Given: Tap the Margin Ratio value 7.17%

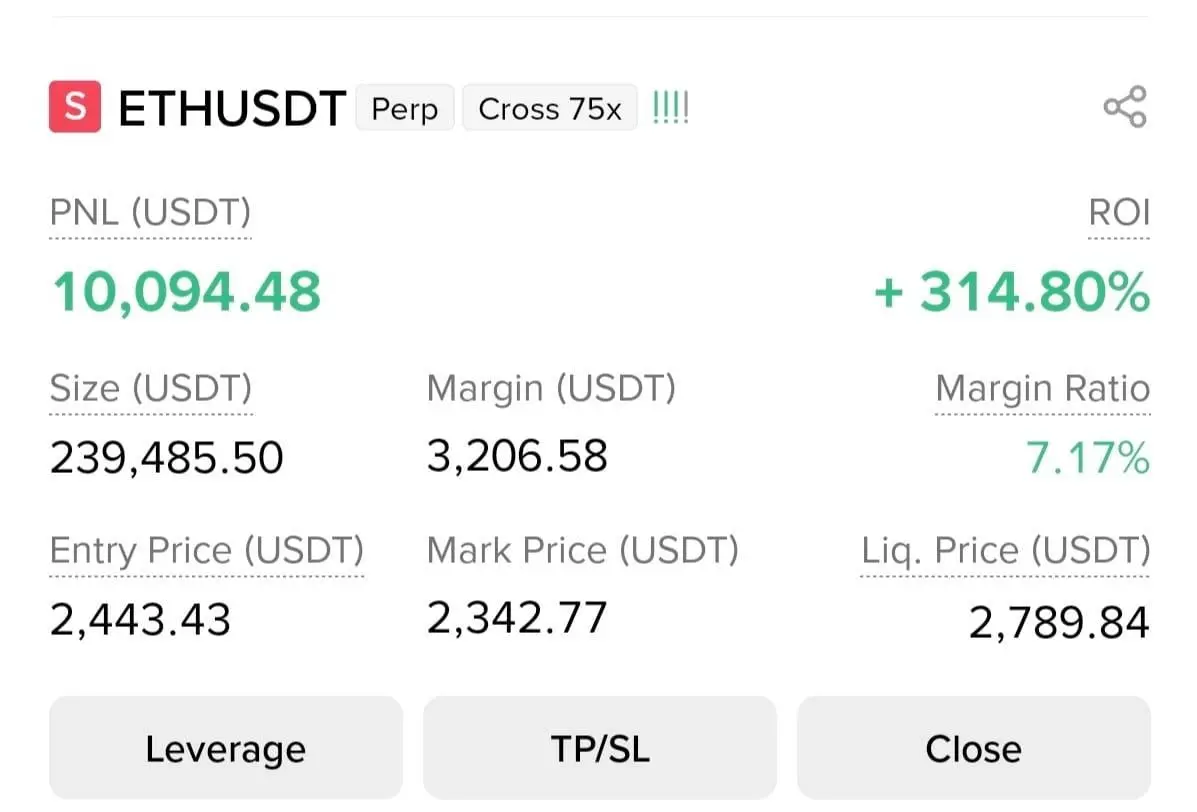Looking at the screenshot, I should 1088,458.
